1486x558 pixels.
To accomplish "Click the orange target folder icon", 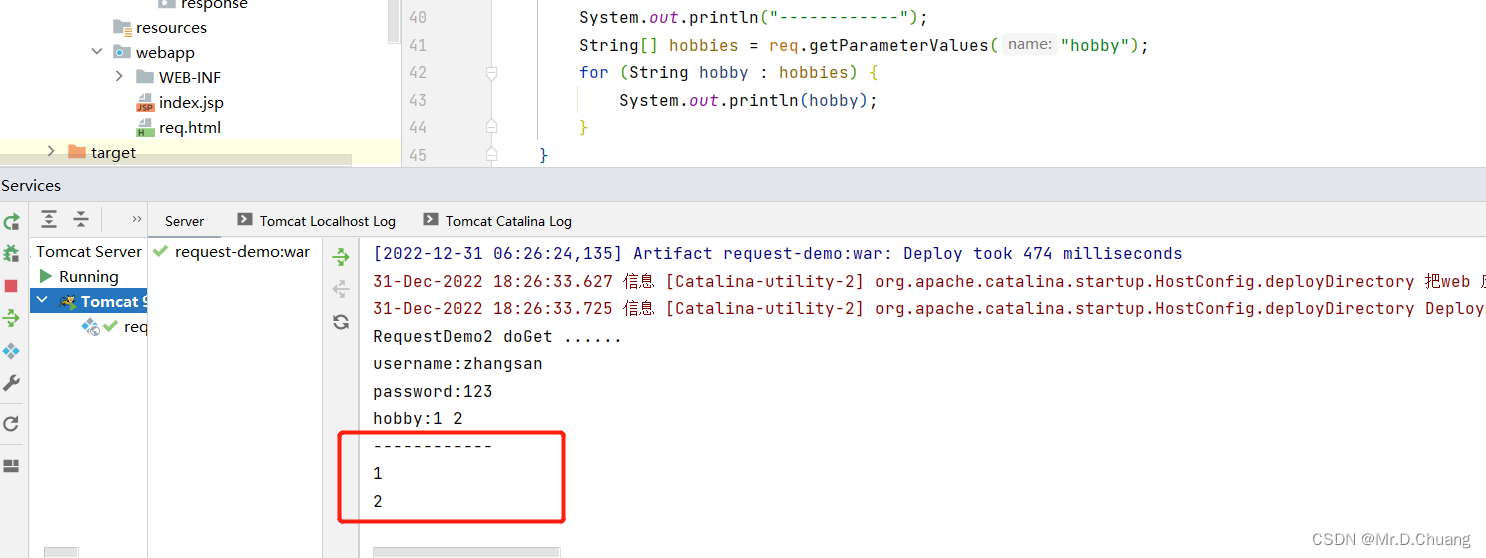I will [x=77, y=152].
